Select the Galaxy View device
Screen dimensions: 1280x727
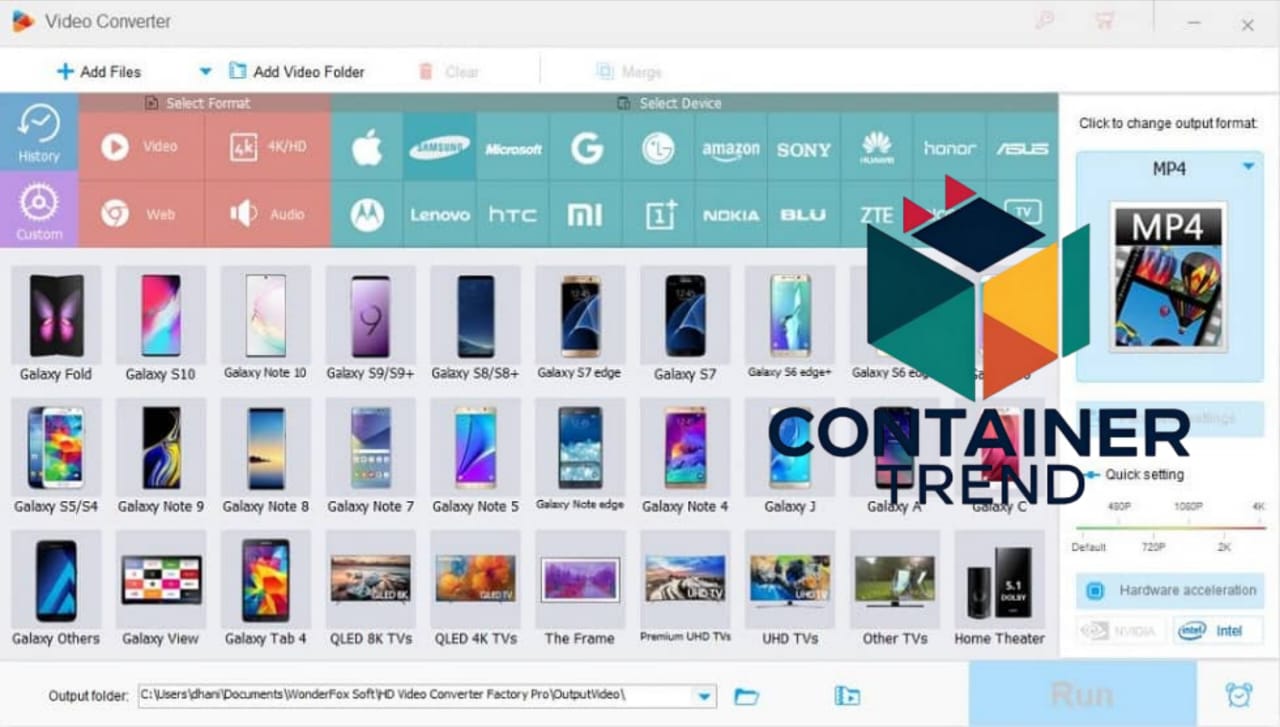coord(160,589)
